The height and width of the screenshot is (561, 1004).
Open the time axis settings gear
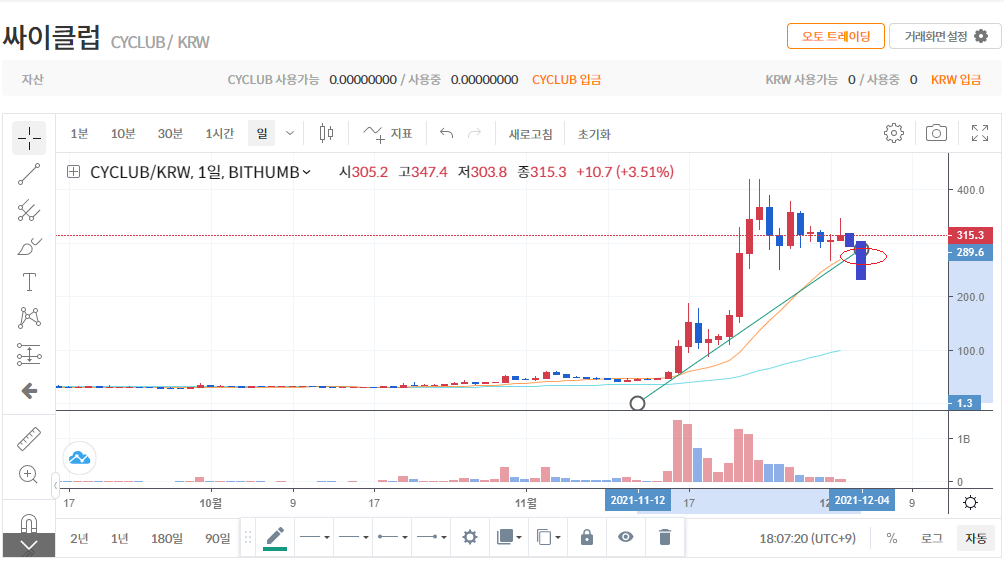pos(971,503)
